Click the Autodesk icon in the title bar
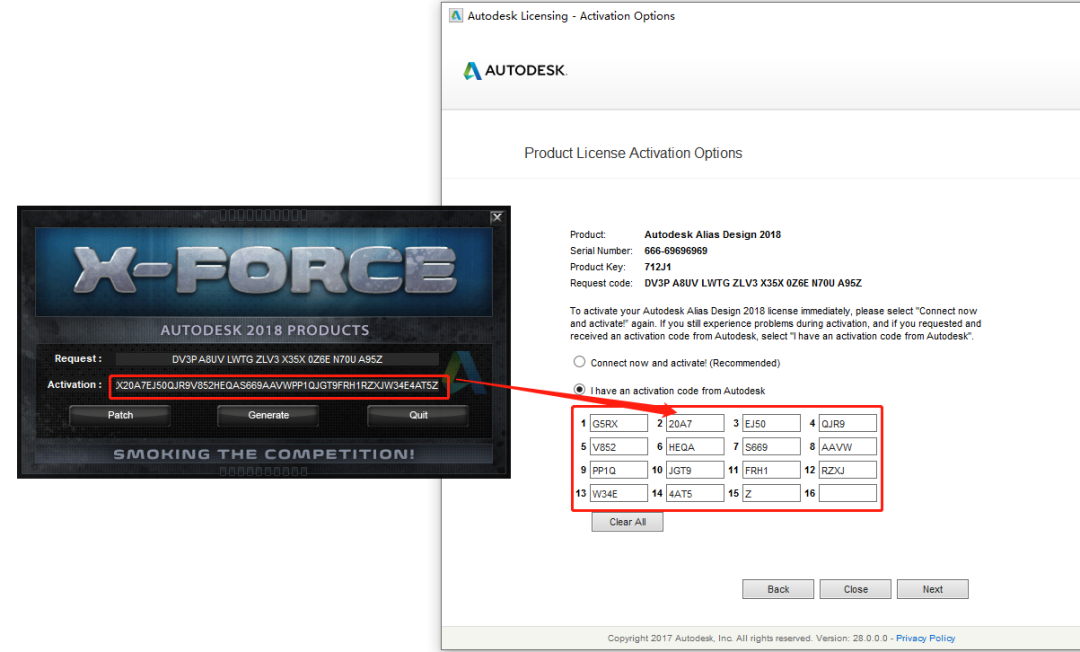 (456, 15)
